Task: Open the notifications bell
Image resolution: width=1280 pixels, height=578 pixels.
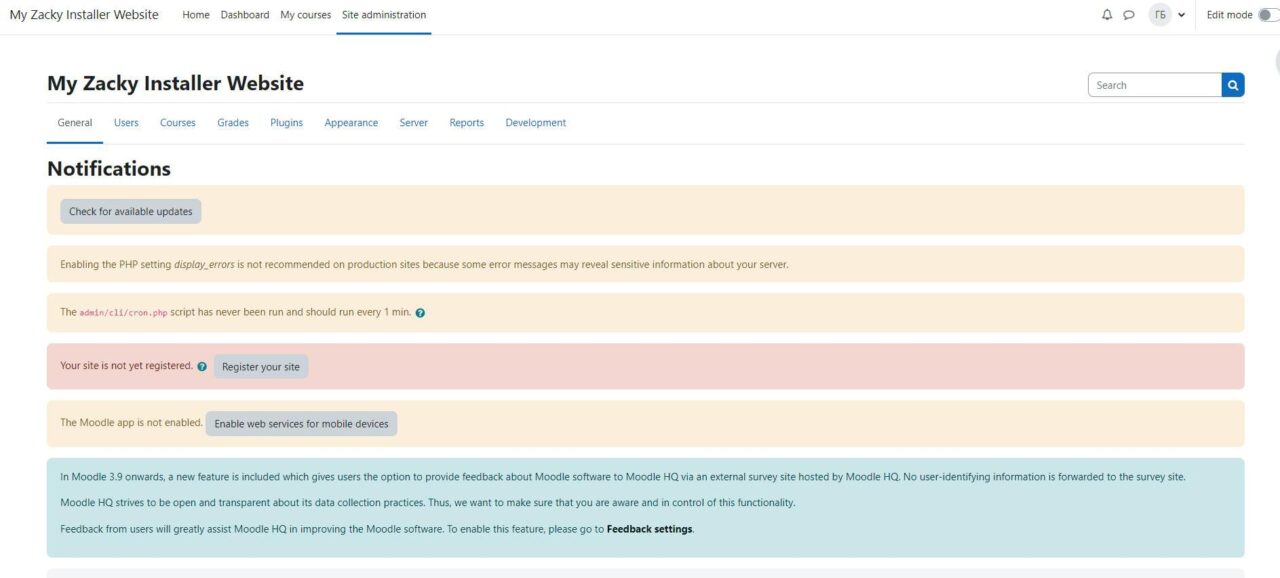Action: (x=1105, y=14)
